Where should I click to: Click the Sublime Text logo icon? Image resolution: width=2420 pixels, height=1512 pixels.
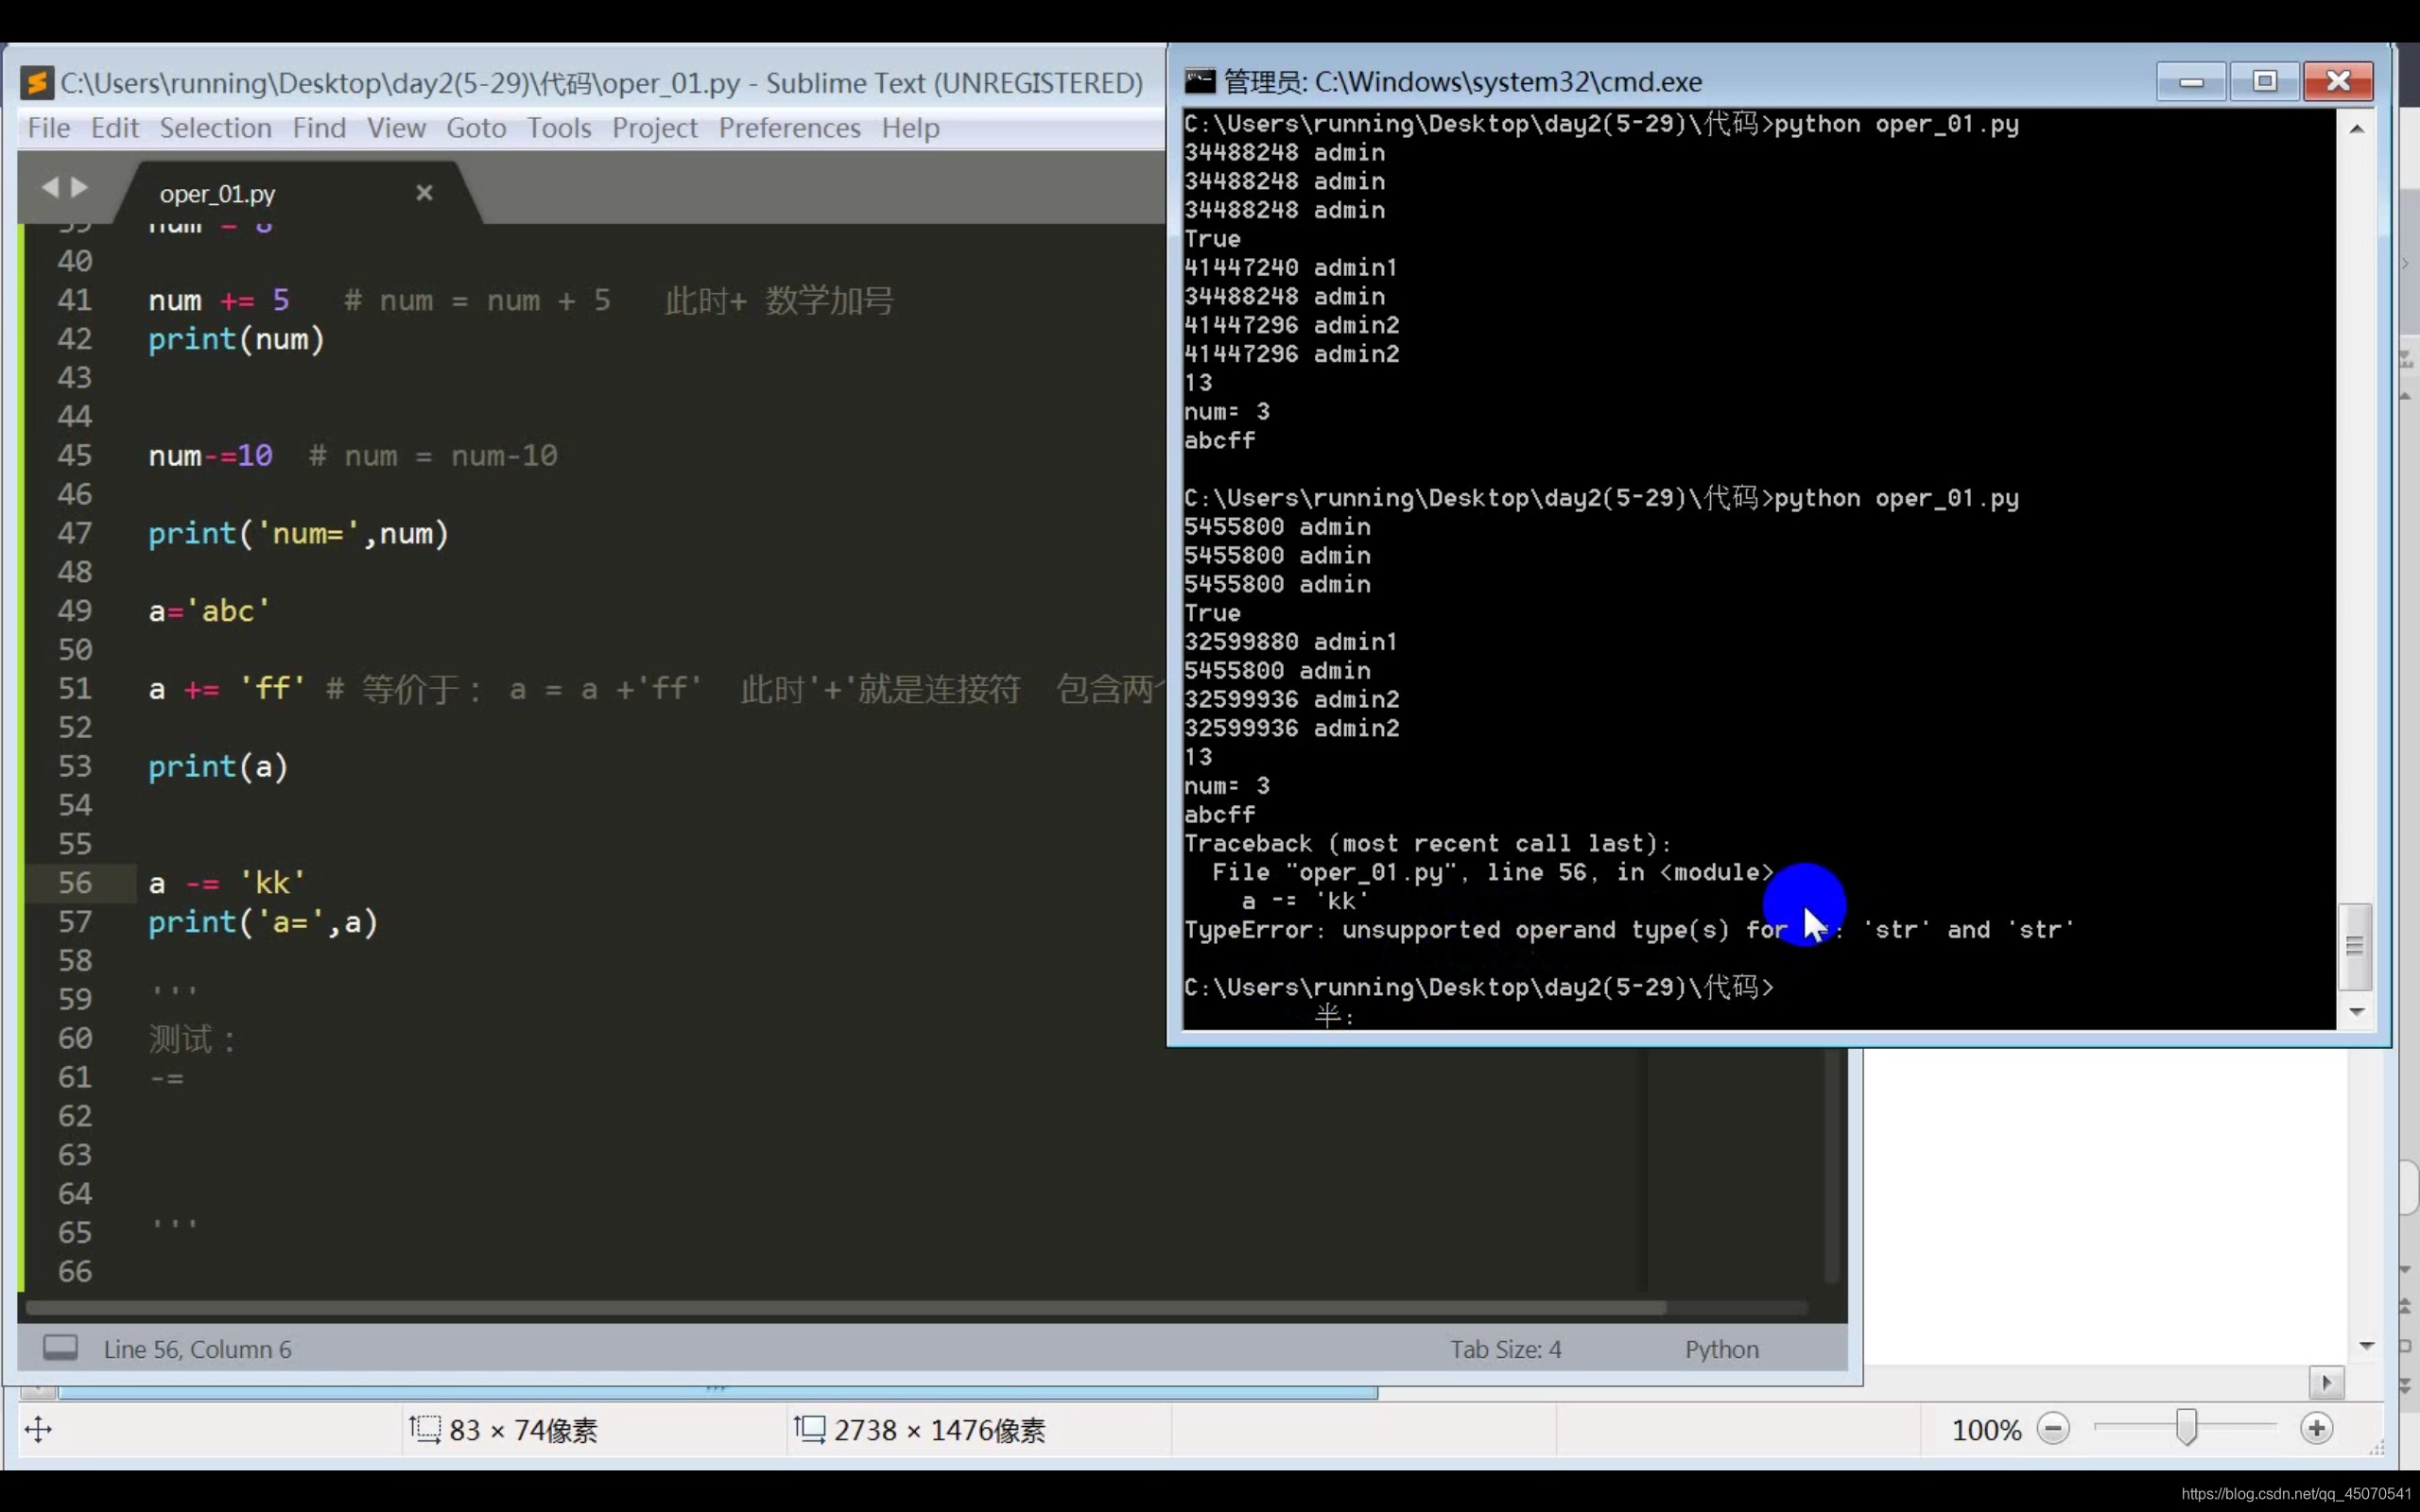point(37,82)
